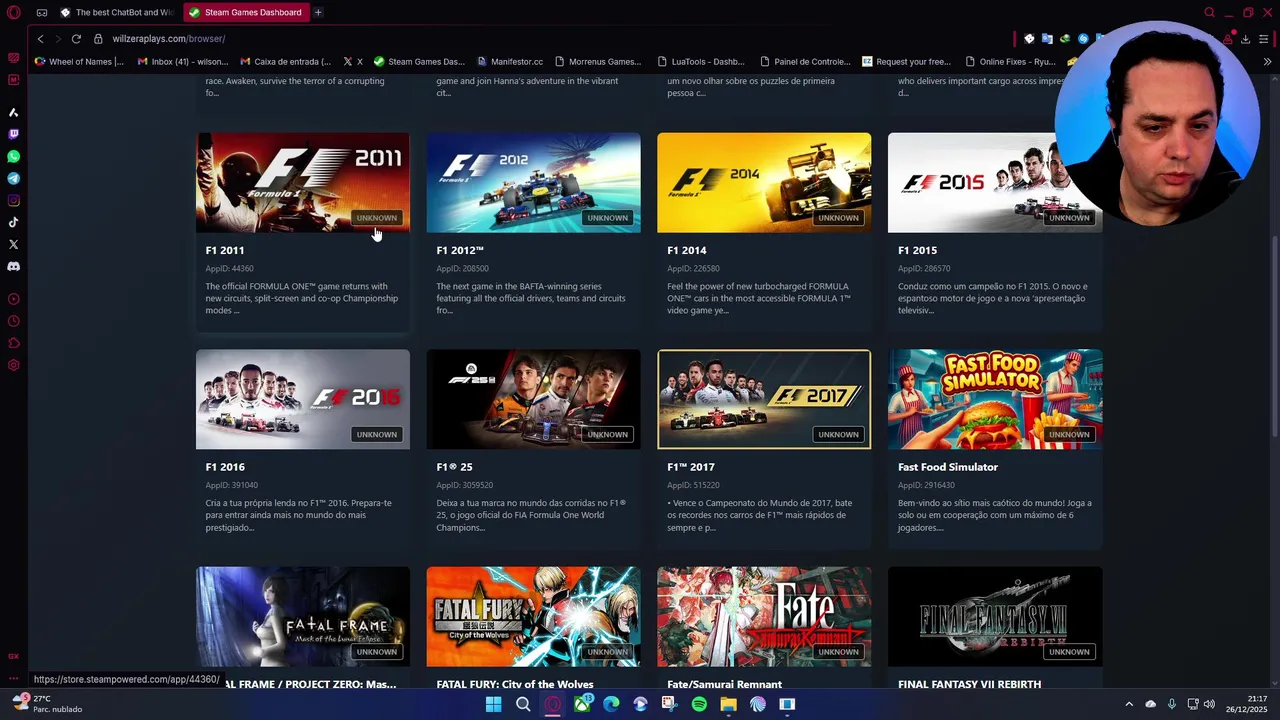1280x720 pixels.
Task: Click the UNKNOWN badge on Fast Food Simulator
Action: [1069, 434]
